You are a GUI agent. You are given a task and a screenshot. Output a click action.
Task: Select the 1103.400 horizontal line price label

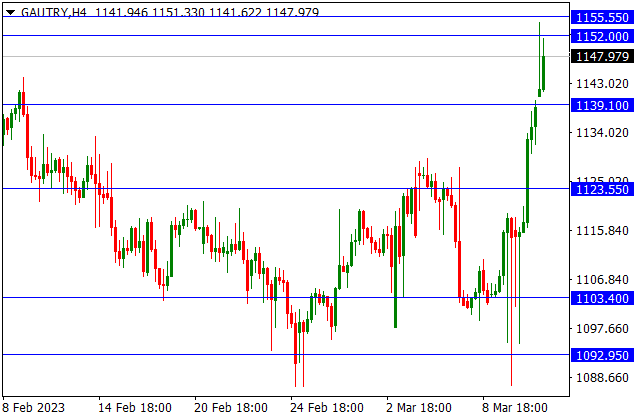pyautogui.click(x=602, y=298)
